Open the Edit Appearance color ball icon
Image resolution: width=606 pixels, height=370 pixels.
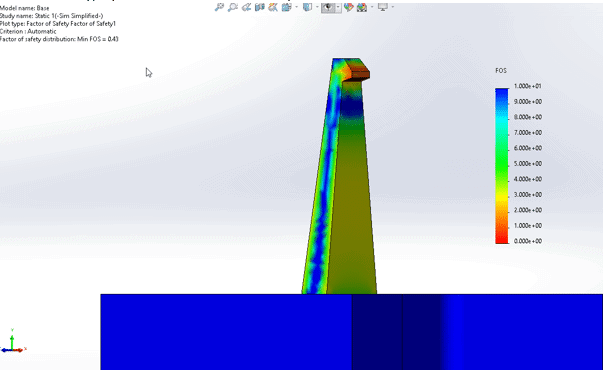click(x=349, y=7)
